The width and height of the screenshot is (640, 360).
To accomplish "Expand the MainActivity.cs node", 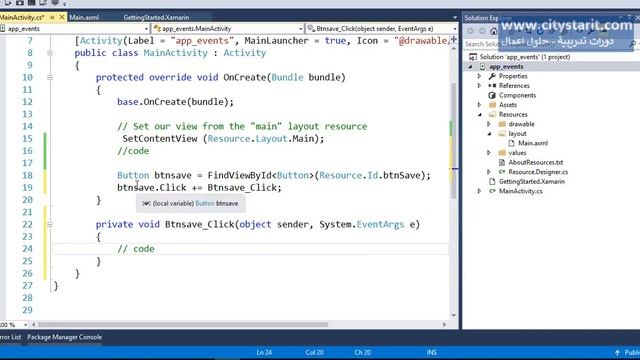I will point(480,191).
